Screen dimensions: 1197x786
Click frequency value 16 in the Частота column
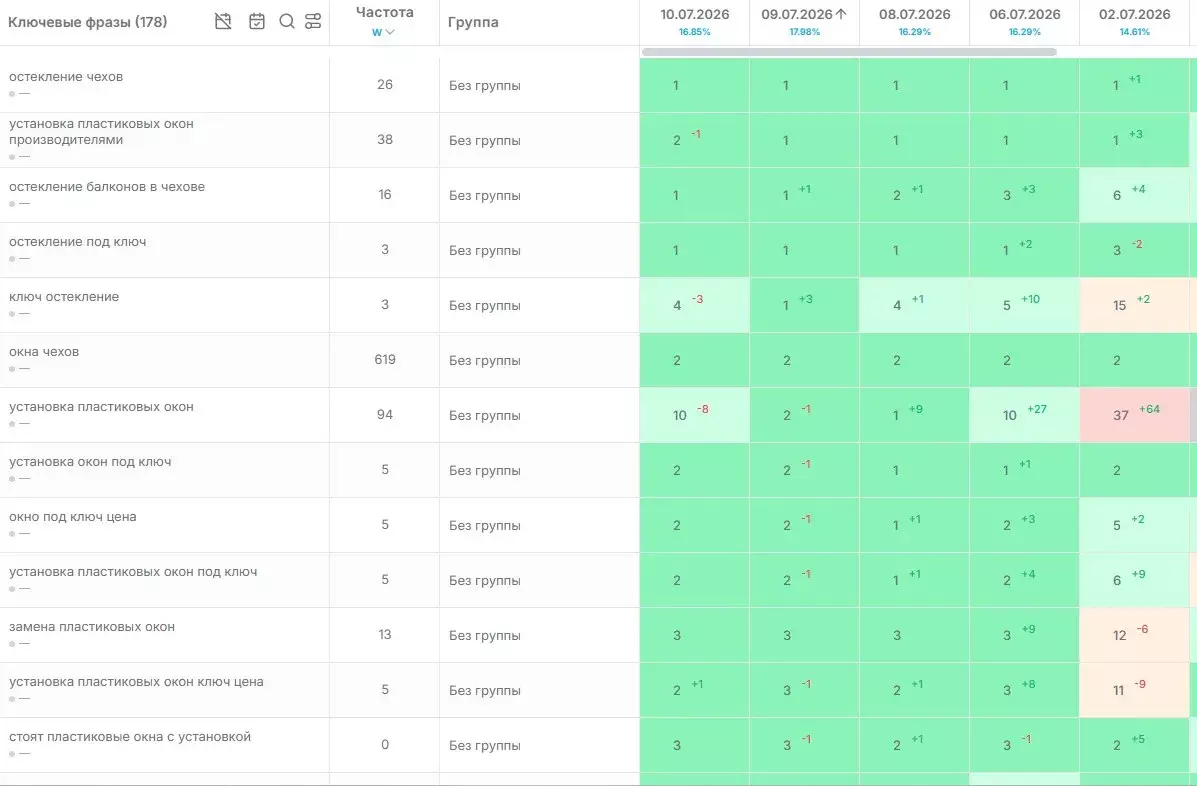pos(385,195)
